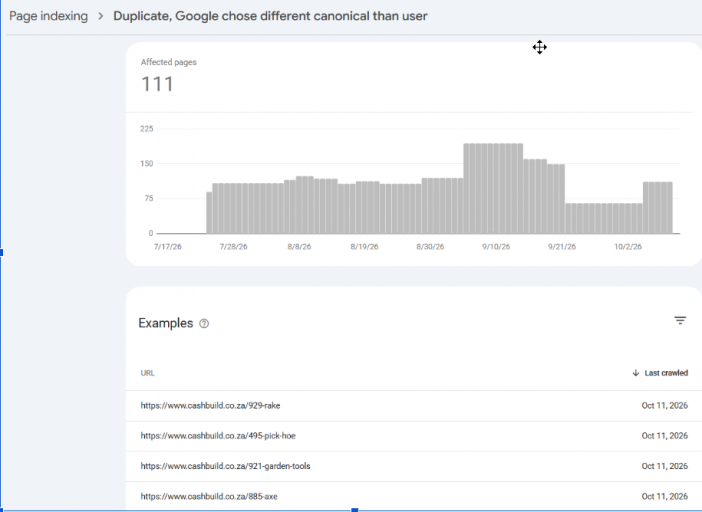
Task: Open the Examples filter icon
Action: (680, 320)
